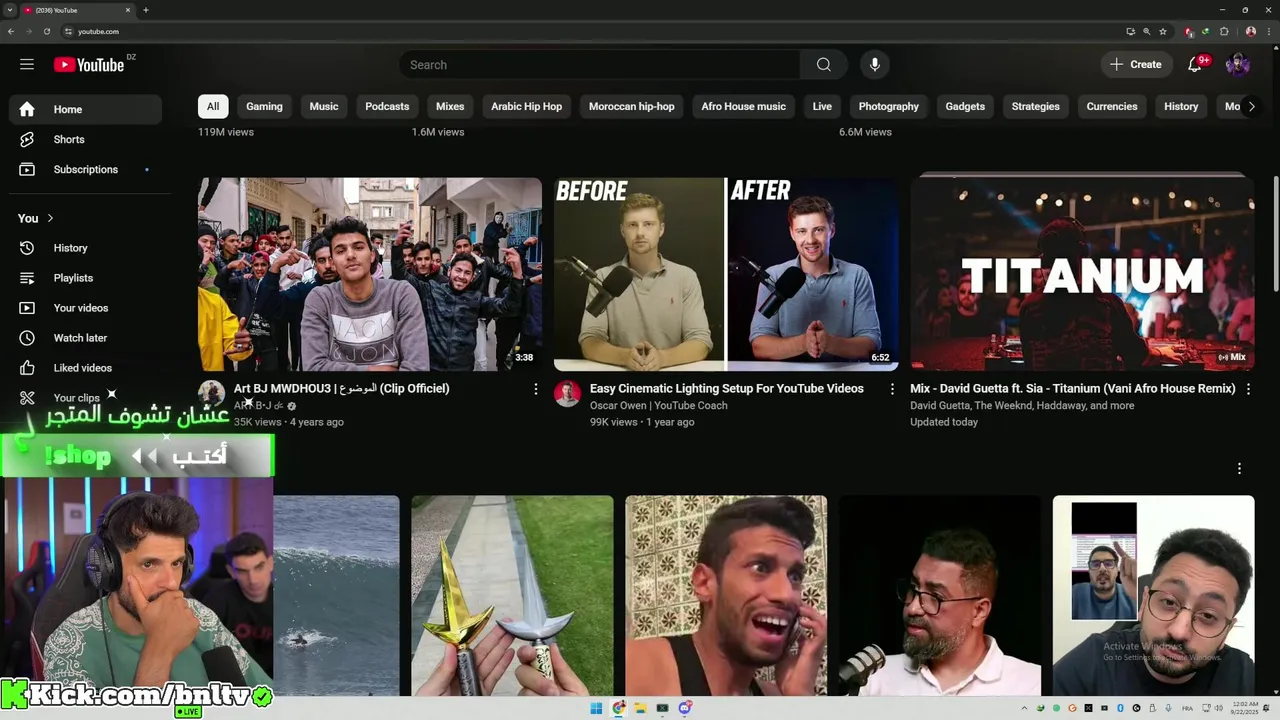Open Oscar Owen | YouTube Coach channel
This screenshot has height=720, width=1280.
pos(659,405)
